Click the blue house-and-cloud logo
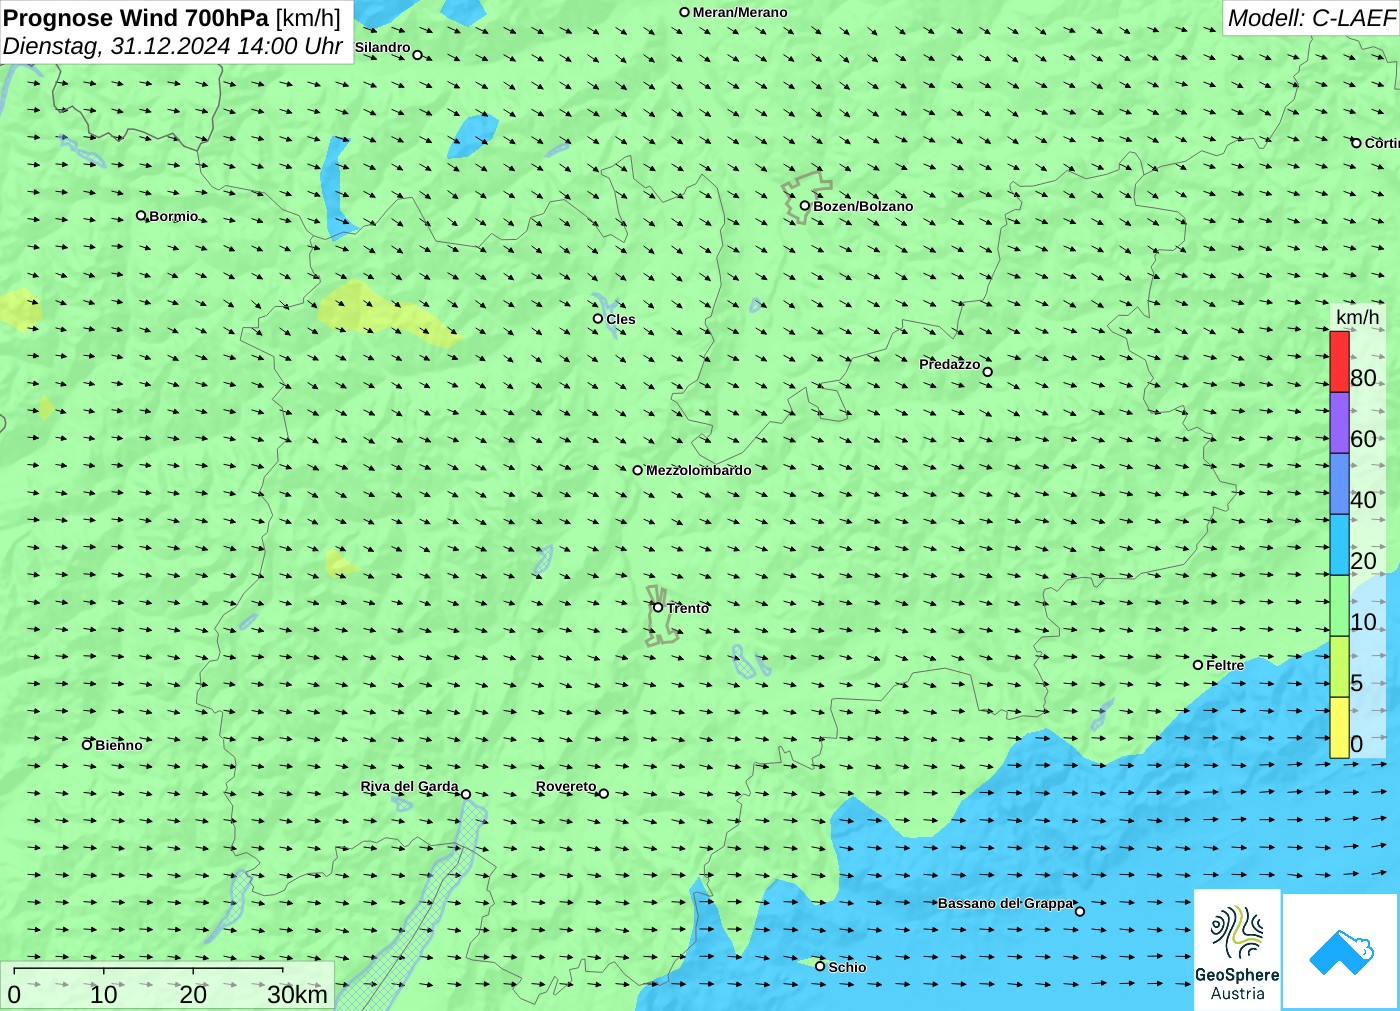The height and width of the screenshot is (1011, 1400). coord(1340,951)
